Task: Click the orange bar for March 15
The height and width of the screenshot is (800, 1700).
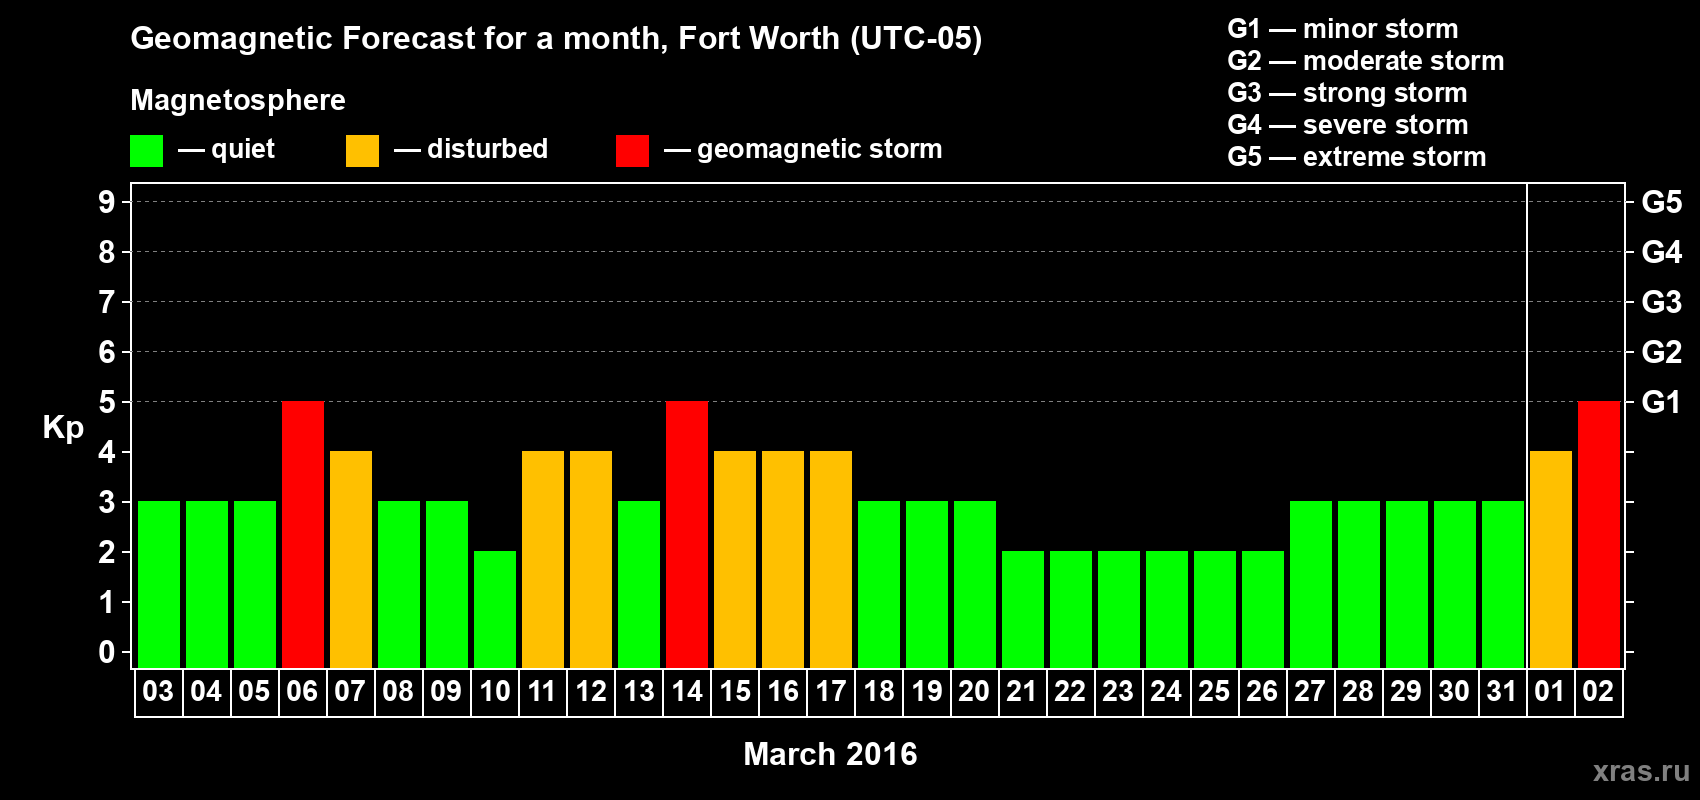Action: [x=735, y=559]
